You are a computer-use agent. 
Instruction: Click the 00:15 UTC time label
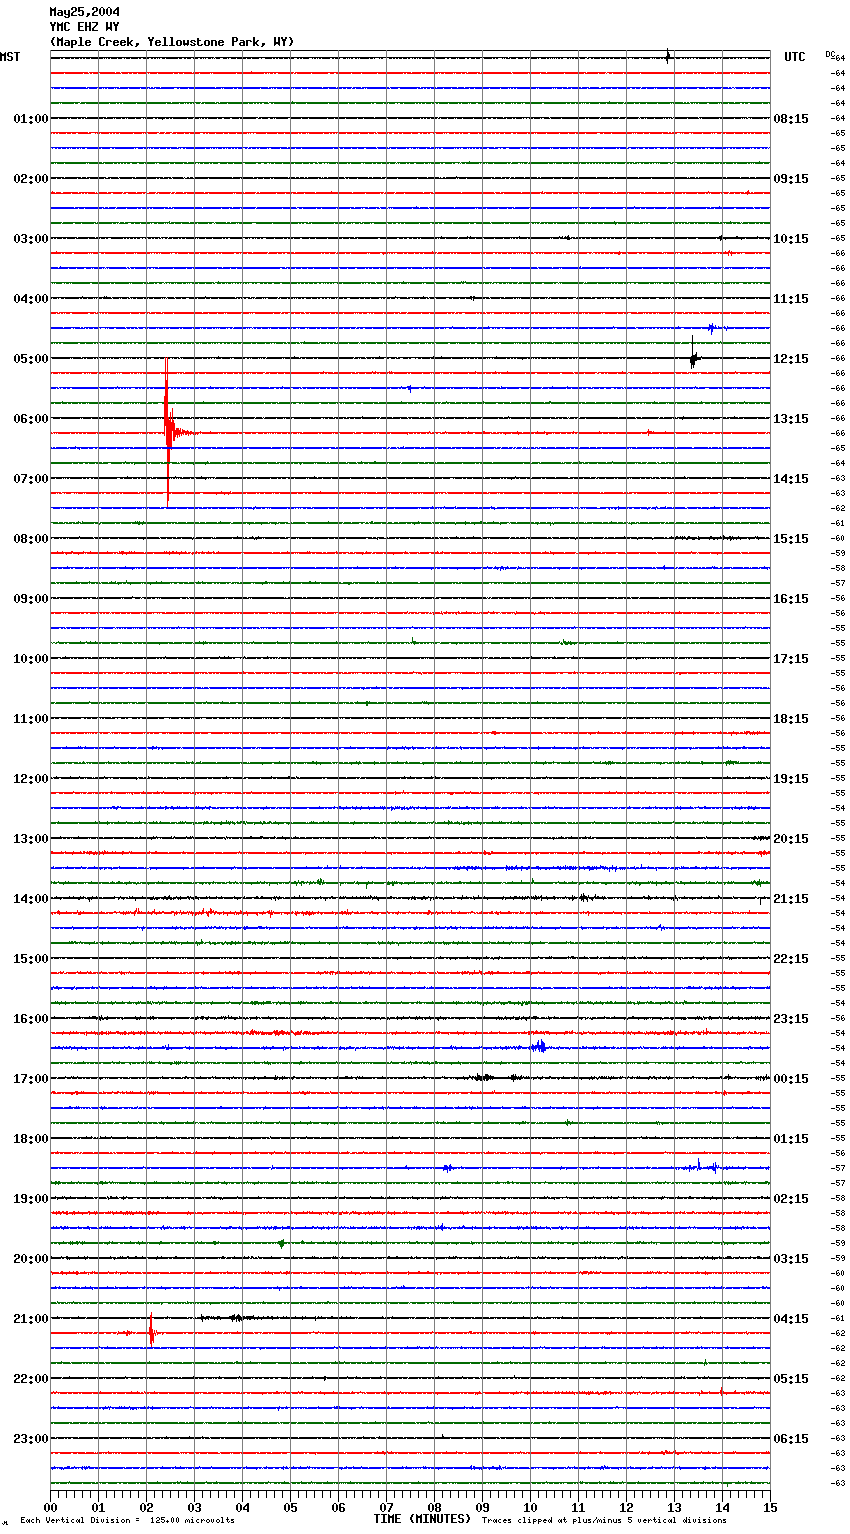pos(791,1079)
